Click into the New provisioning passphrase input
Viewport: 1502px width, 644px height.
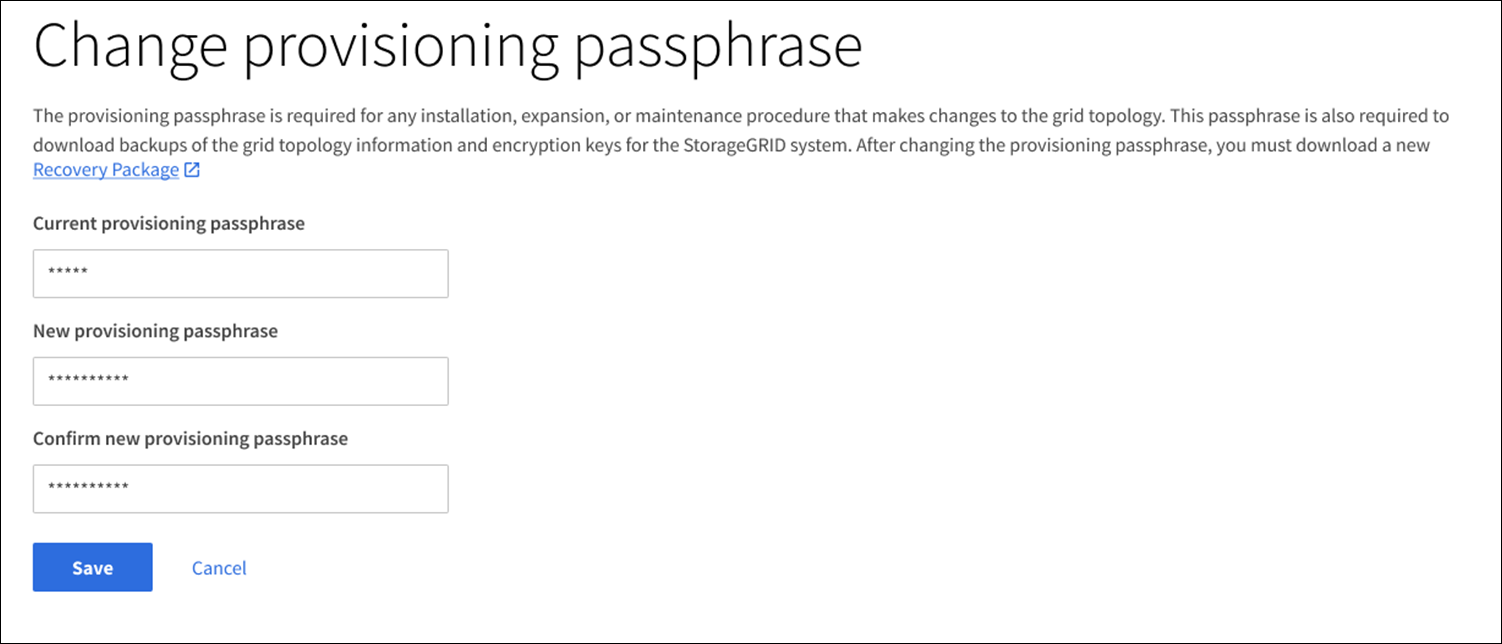coord(240,381)
